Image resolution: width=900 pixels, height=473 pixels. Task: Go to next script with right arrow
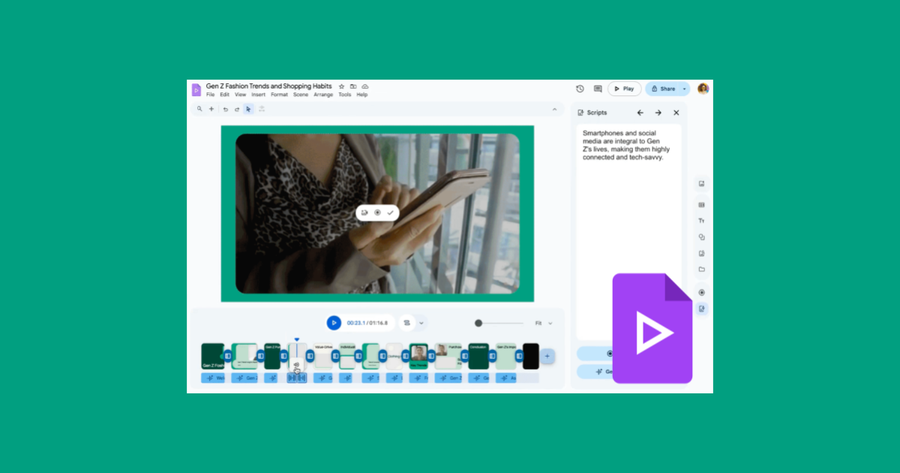[658, 113]
